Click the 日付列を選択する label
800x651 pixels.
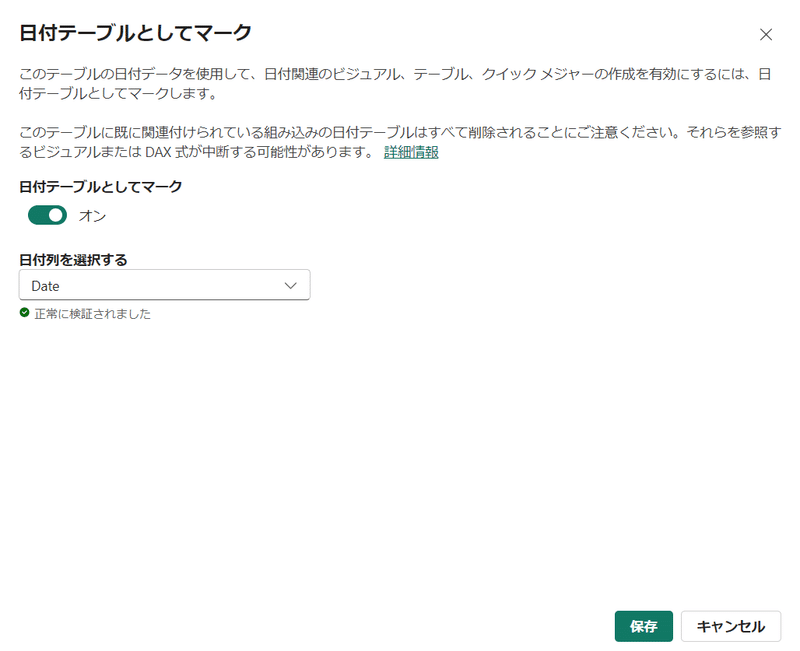(73, 260)
